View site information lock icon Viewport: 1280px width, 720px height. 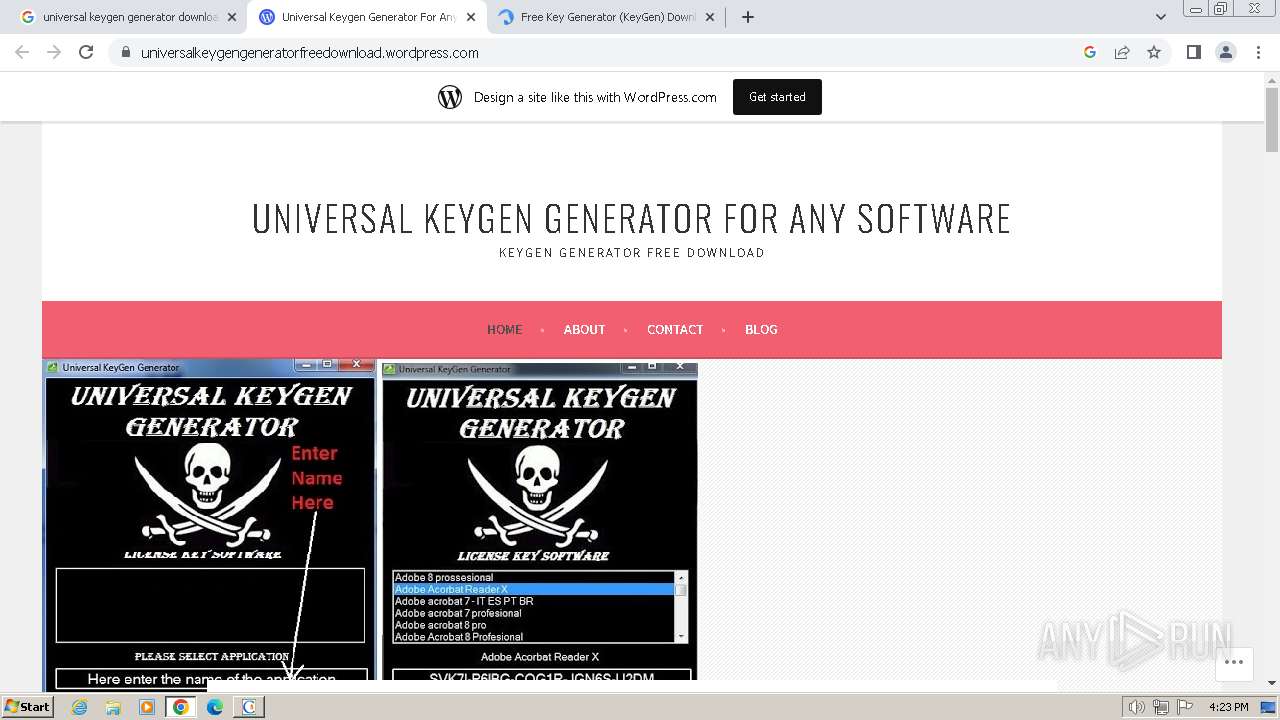tap(125, 52)
